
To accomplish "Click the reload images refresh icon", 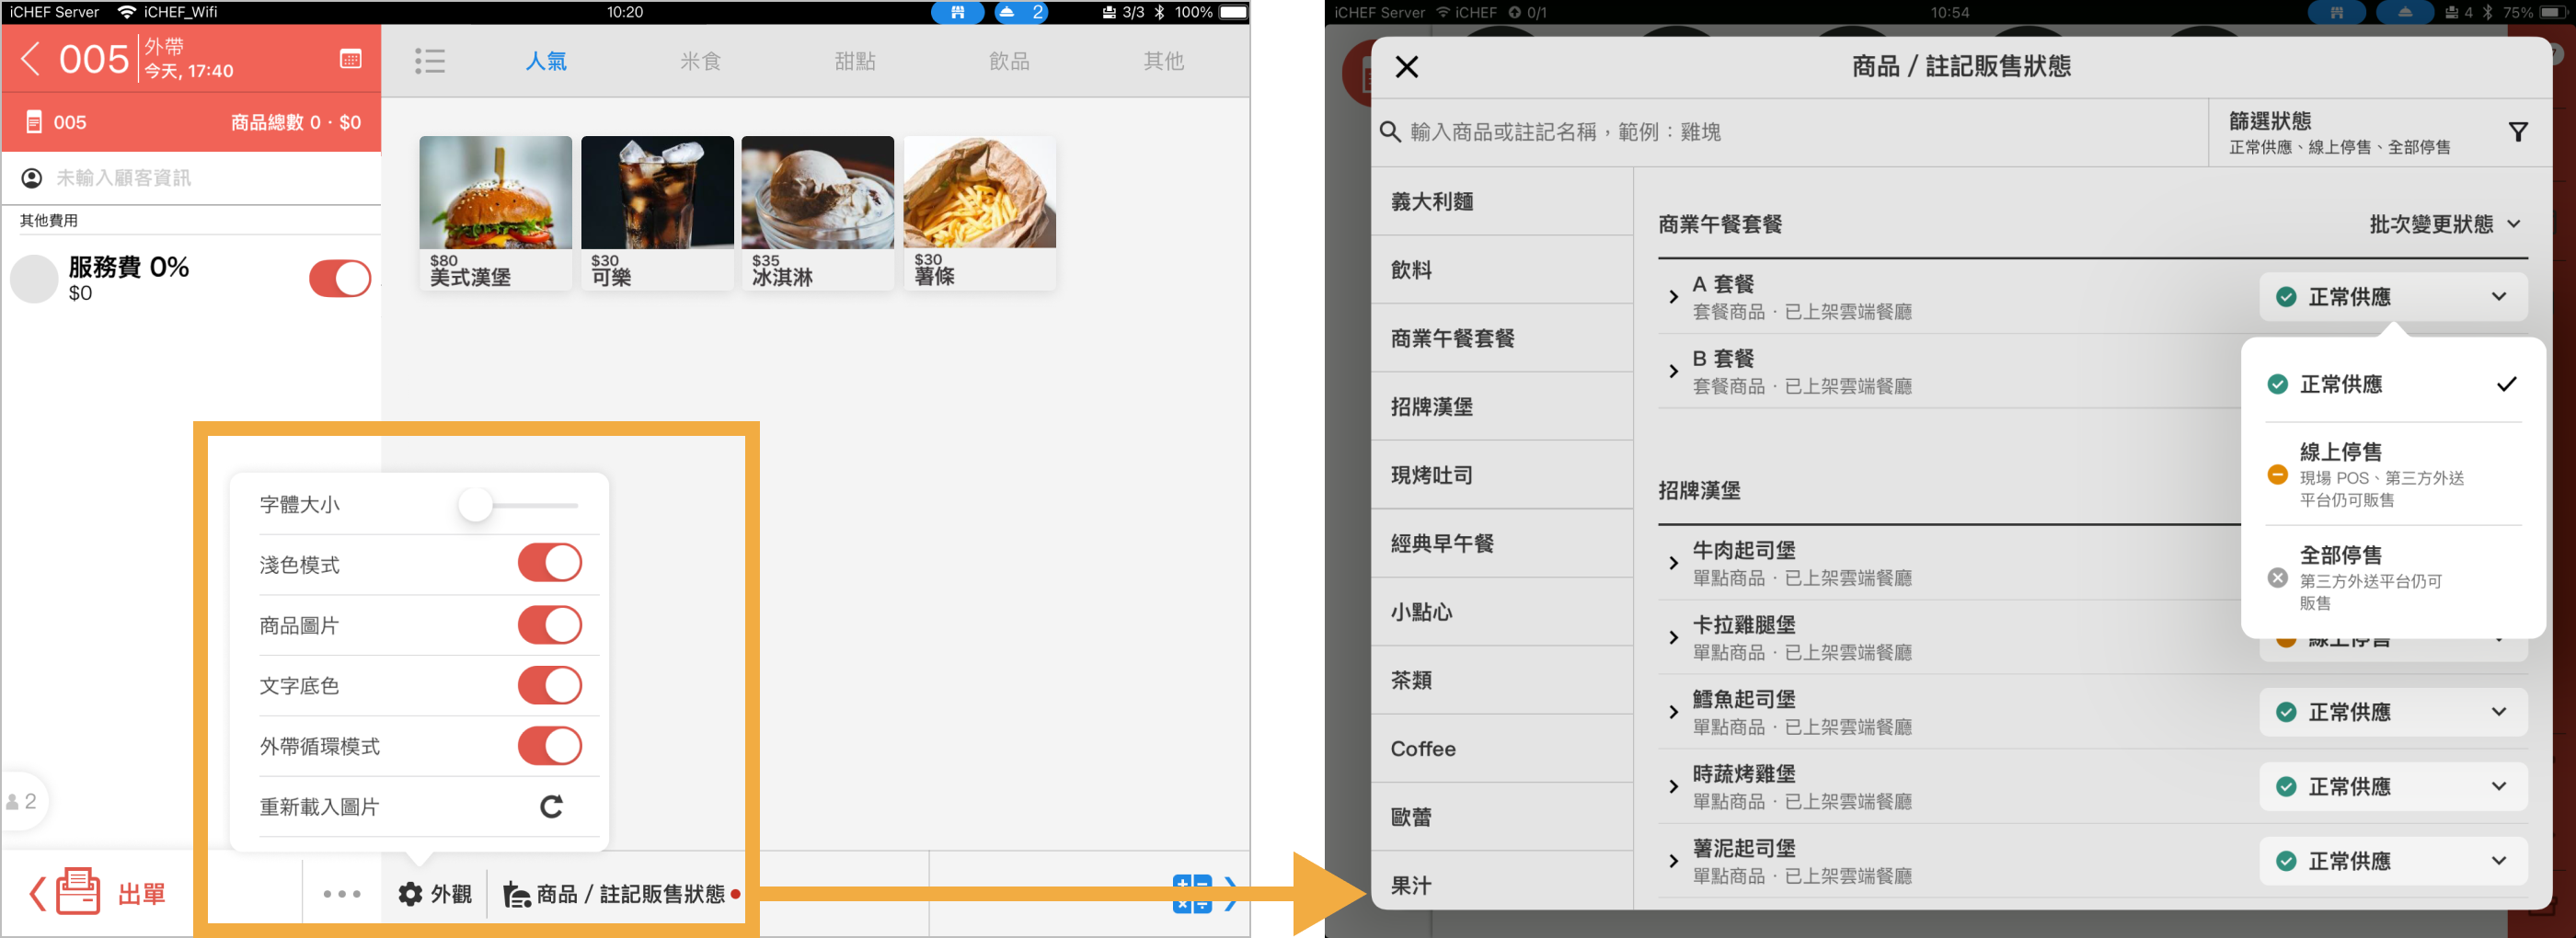I will [551, 806].
